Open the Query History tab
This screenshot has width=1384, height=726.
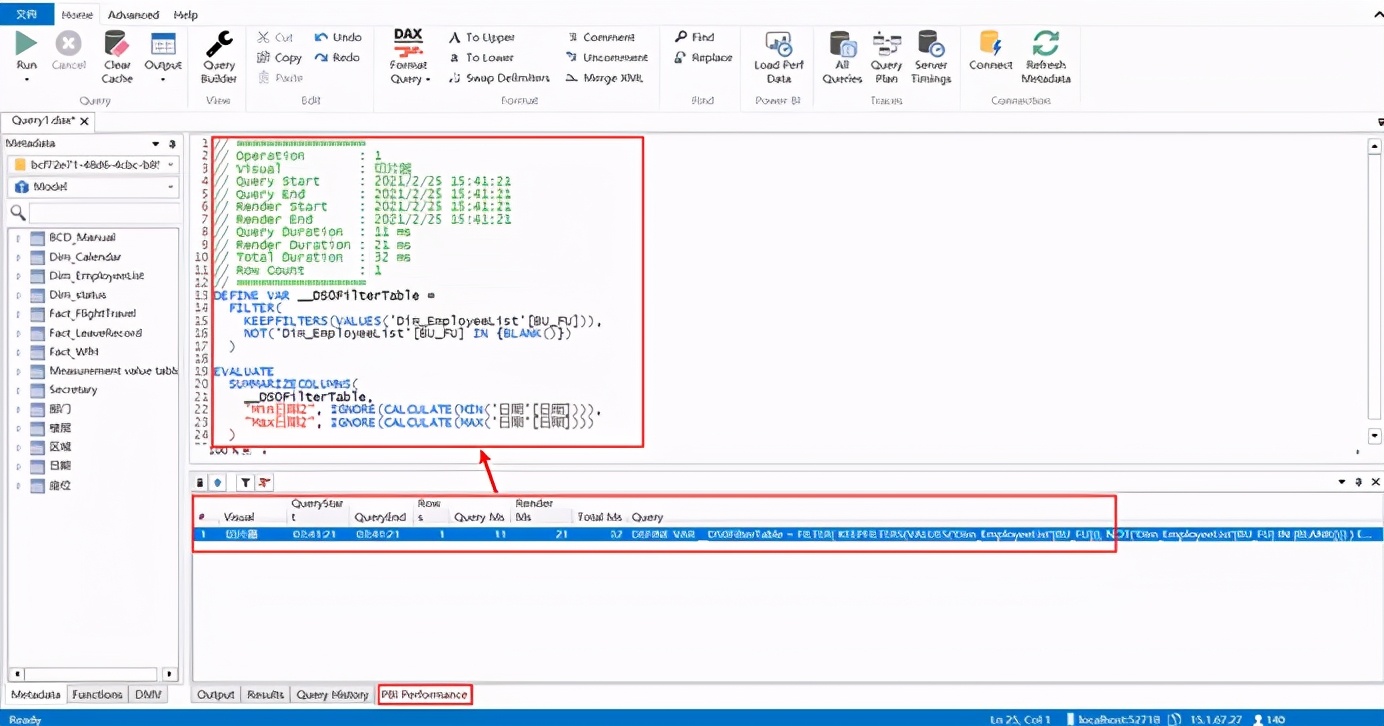[x=333, y=694]
